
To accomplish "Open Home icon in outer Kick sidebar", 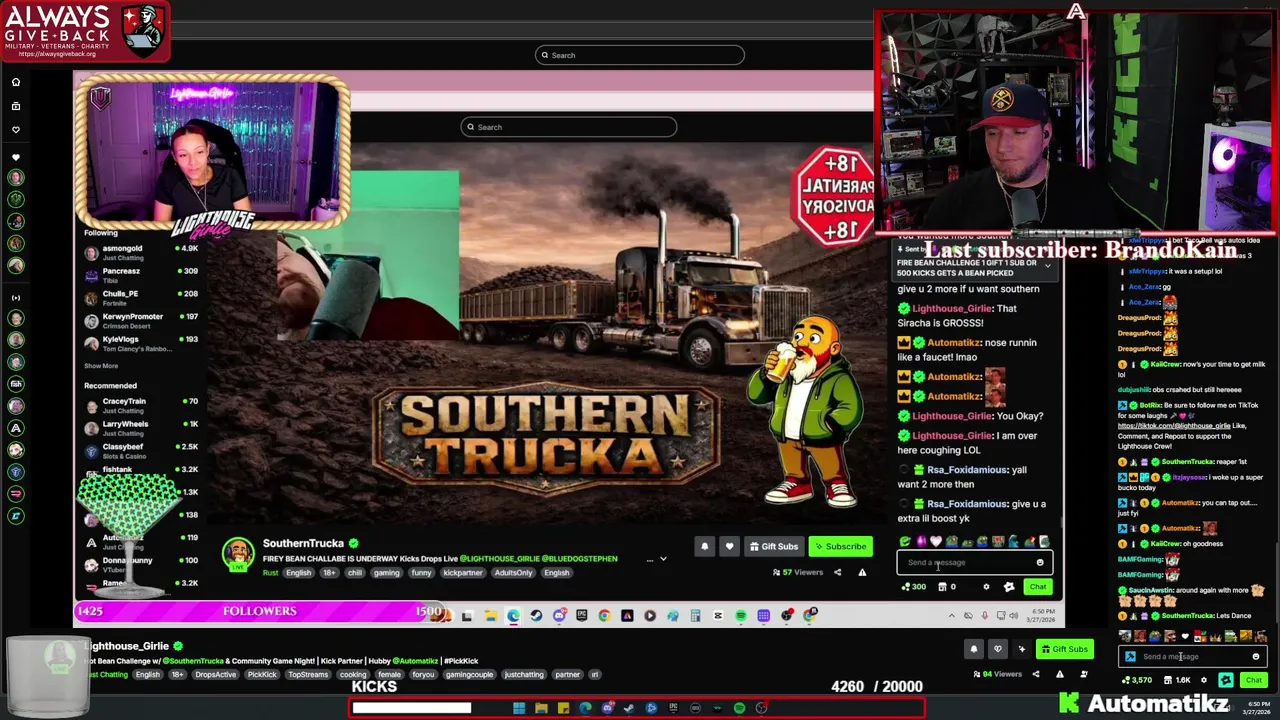I will coord(16,82).
